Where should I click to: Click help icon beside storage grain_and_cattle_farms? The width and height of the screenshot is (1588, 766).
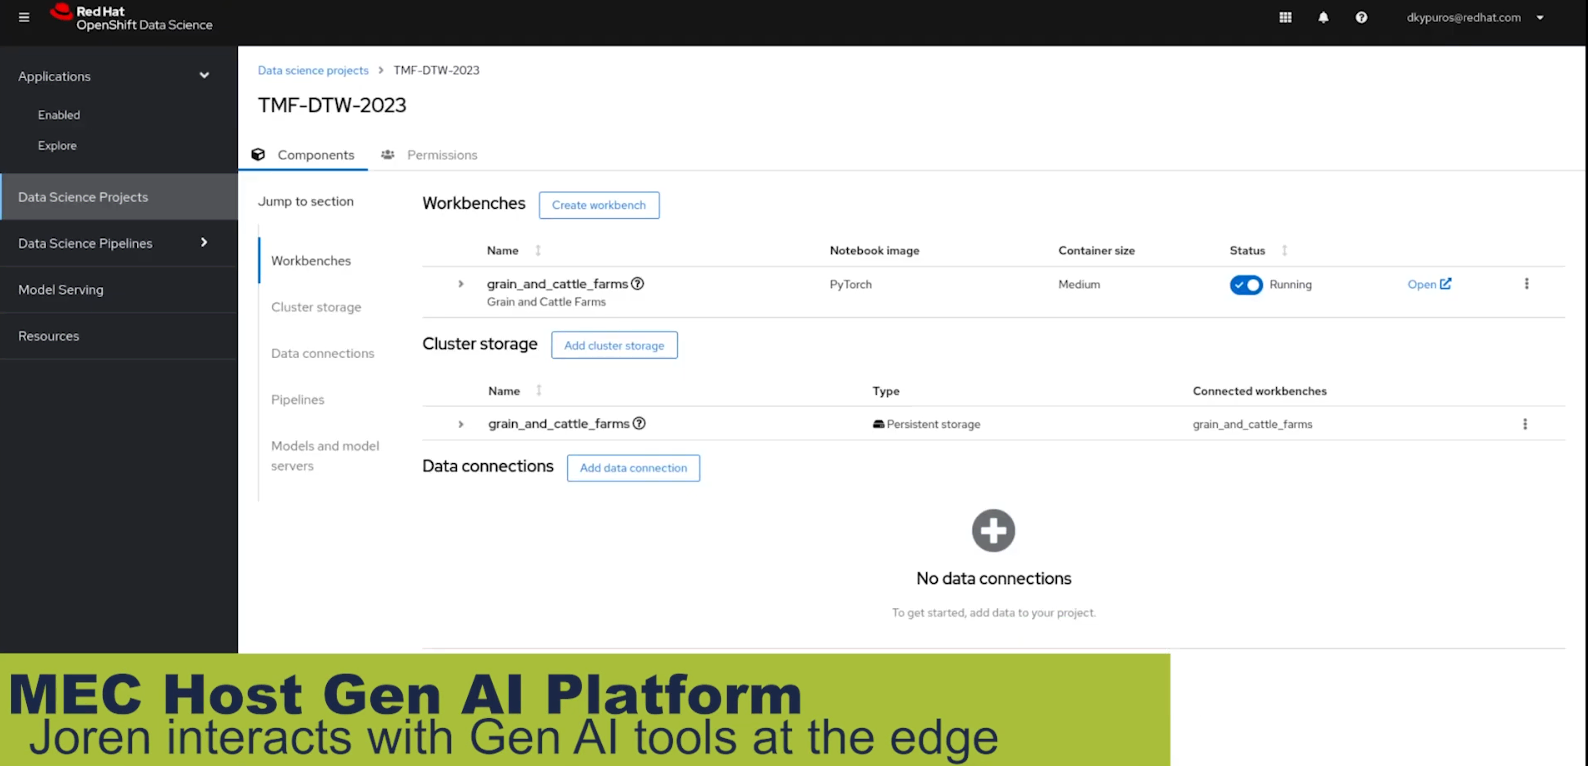click(639, 424)
